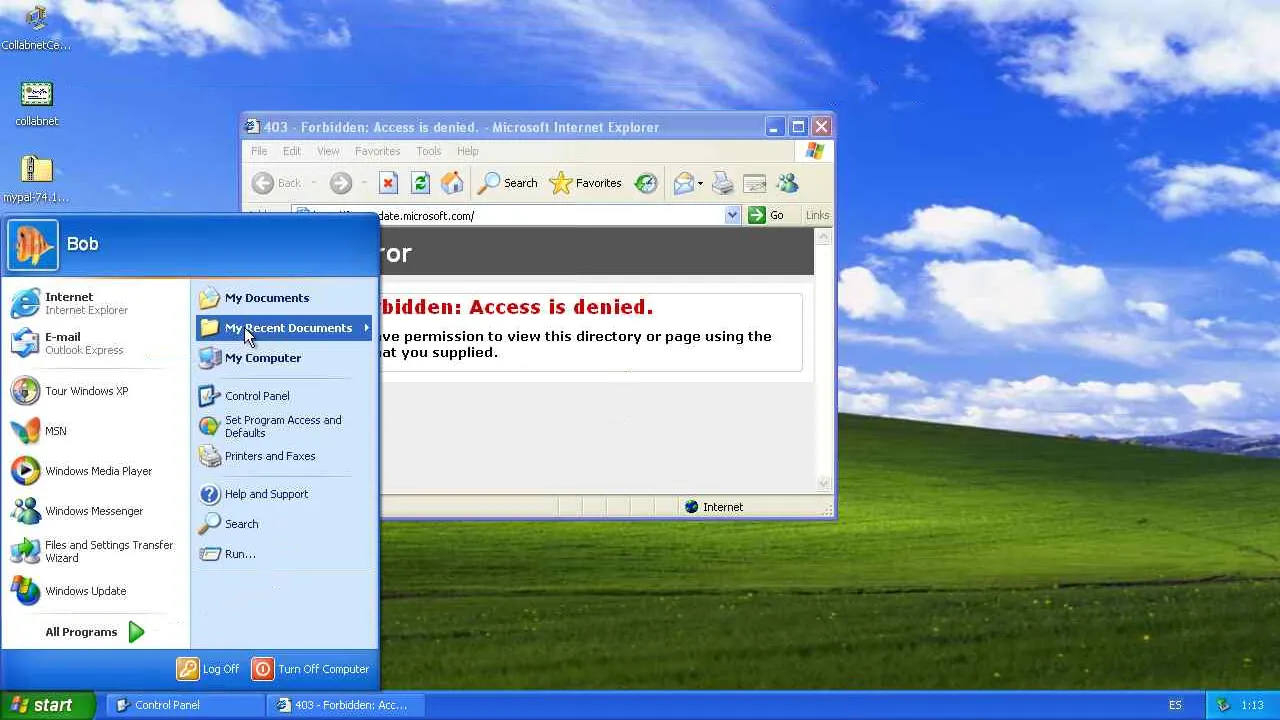
Task: Click the Edit page toolbar icon
Action: point(755,183)
